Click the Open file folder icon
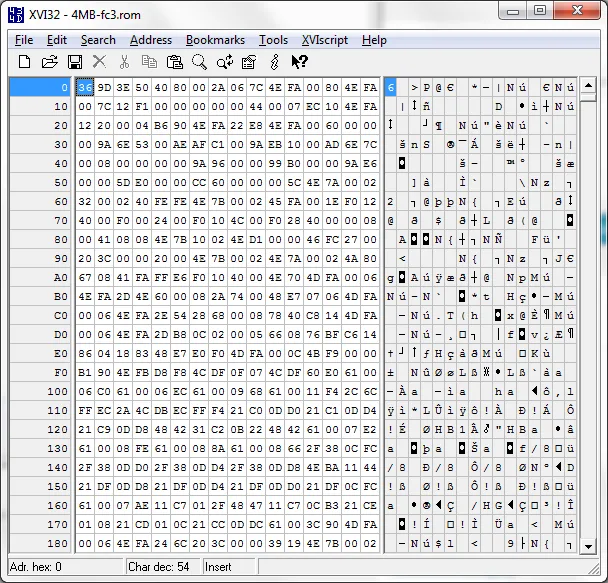Screen dimensions: 608x583 click(x=50, y=62)
